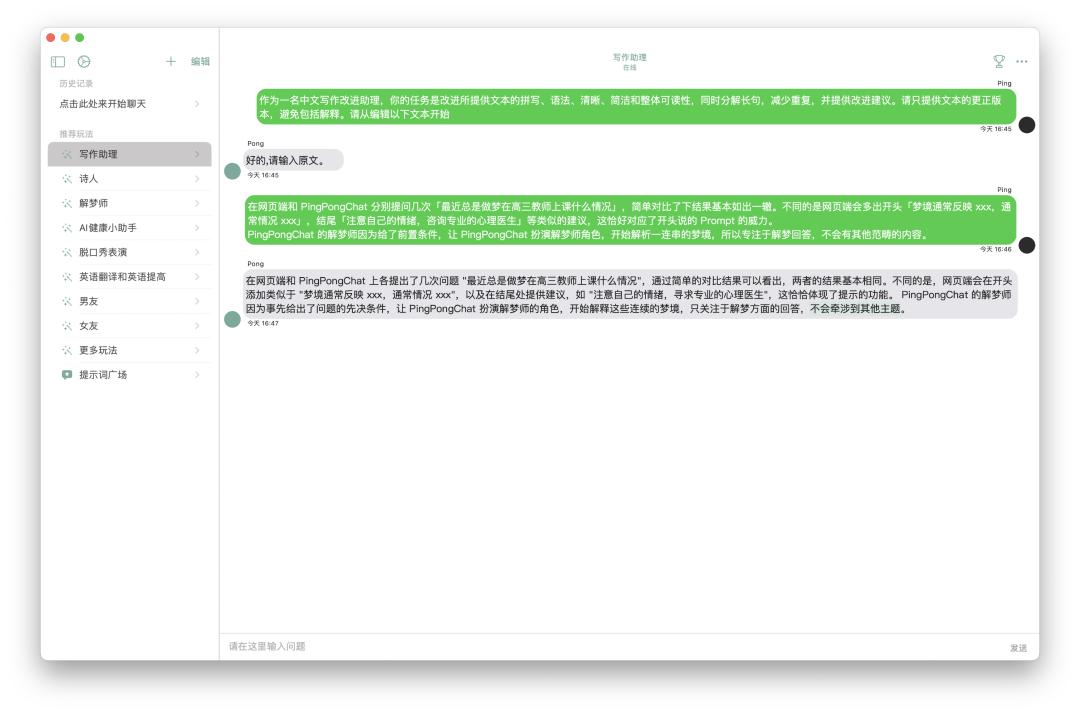Select 女友 in sidebar list
Viewport: 1080px width, 714px height.
[x=129, y=326]
